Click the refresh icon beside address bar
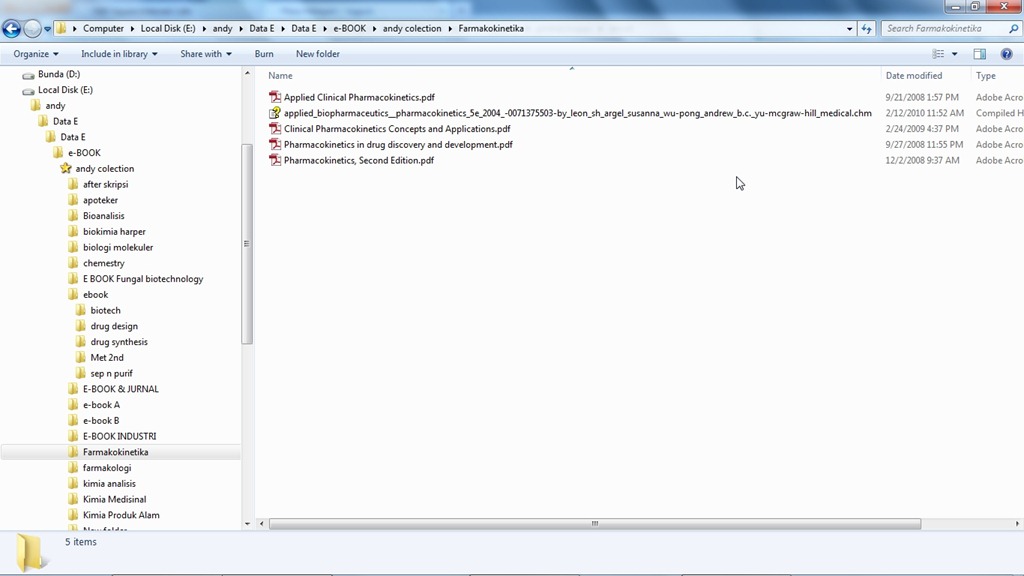Image resolution: width=1024 pixels, height=576 pixels. tap(866, 29)
